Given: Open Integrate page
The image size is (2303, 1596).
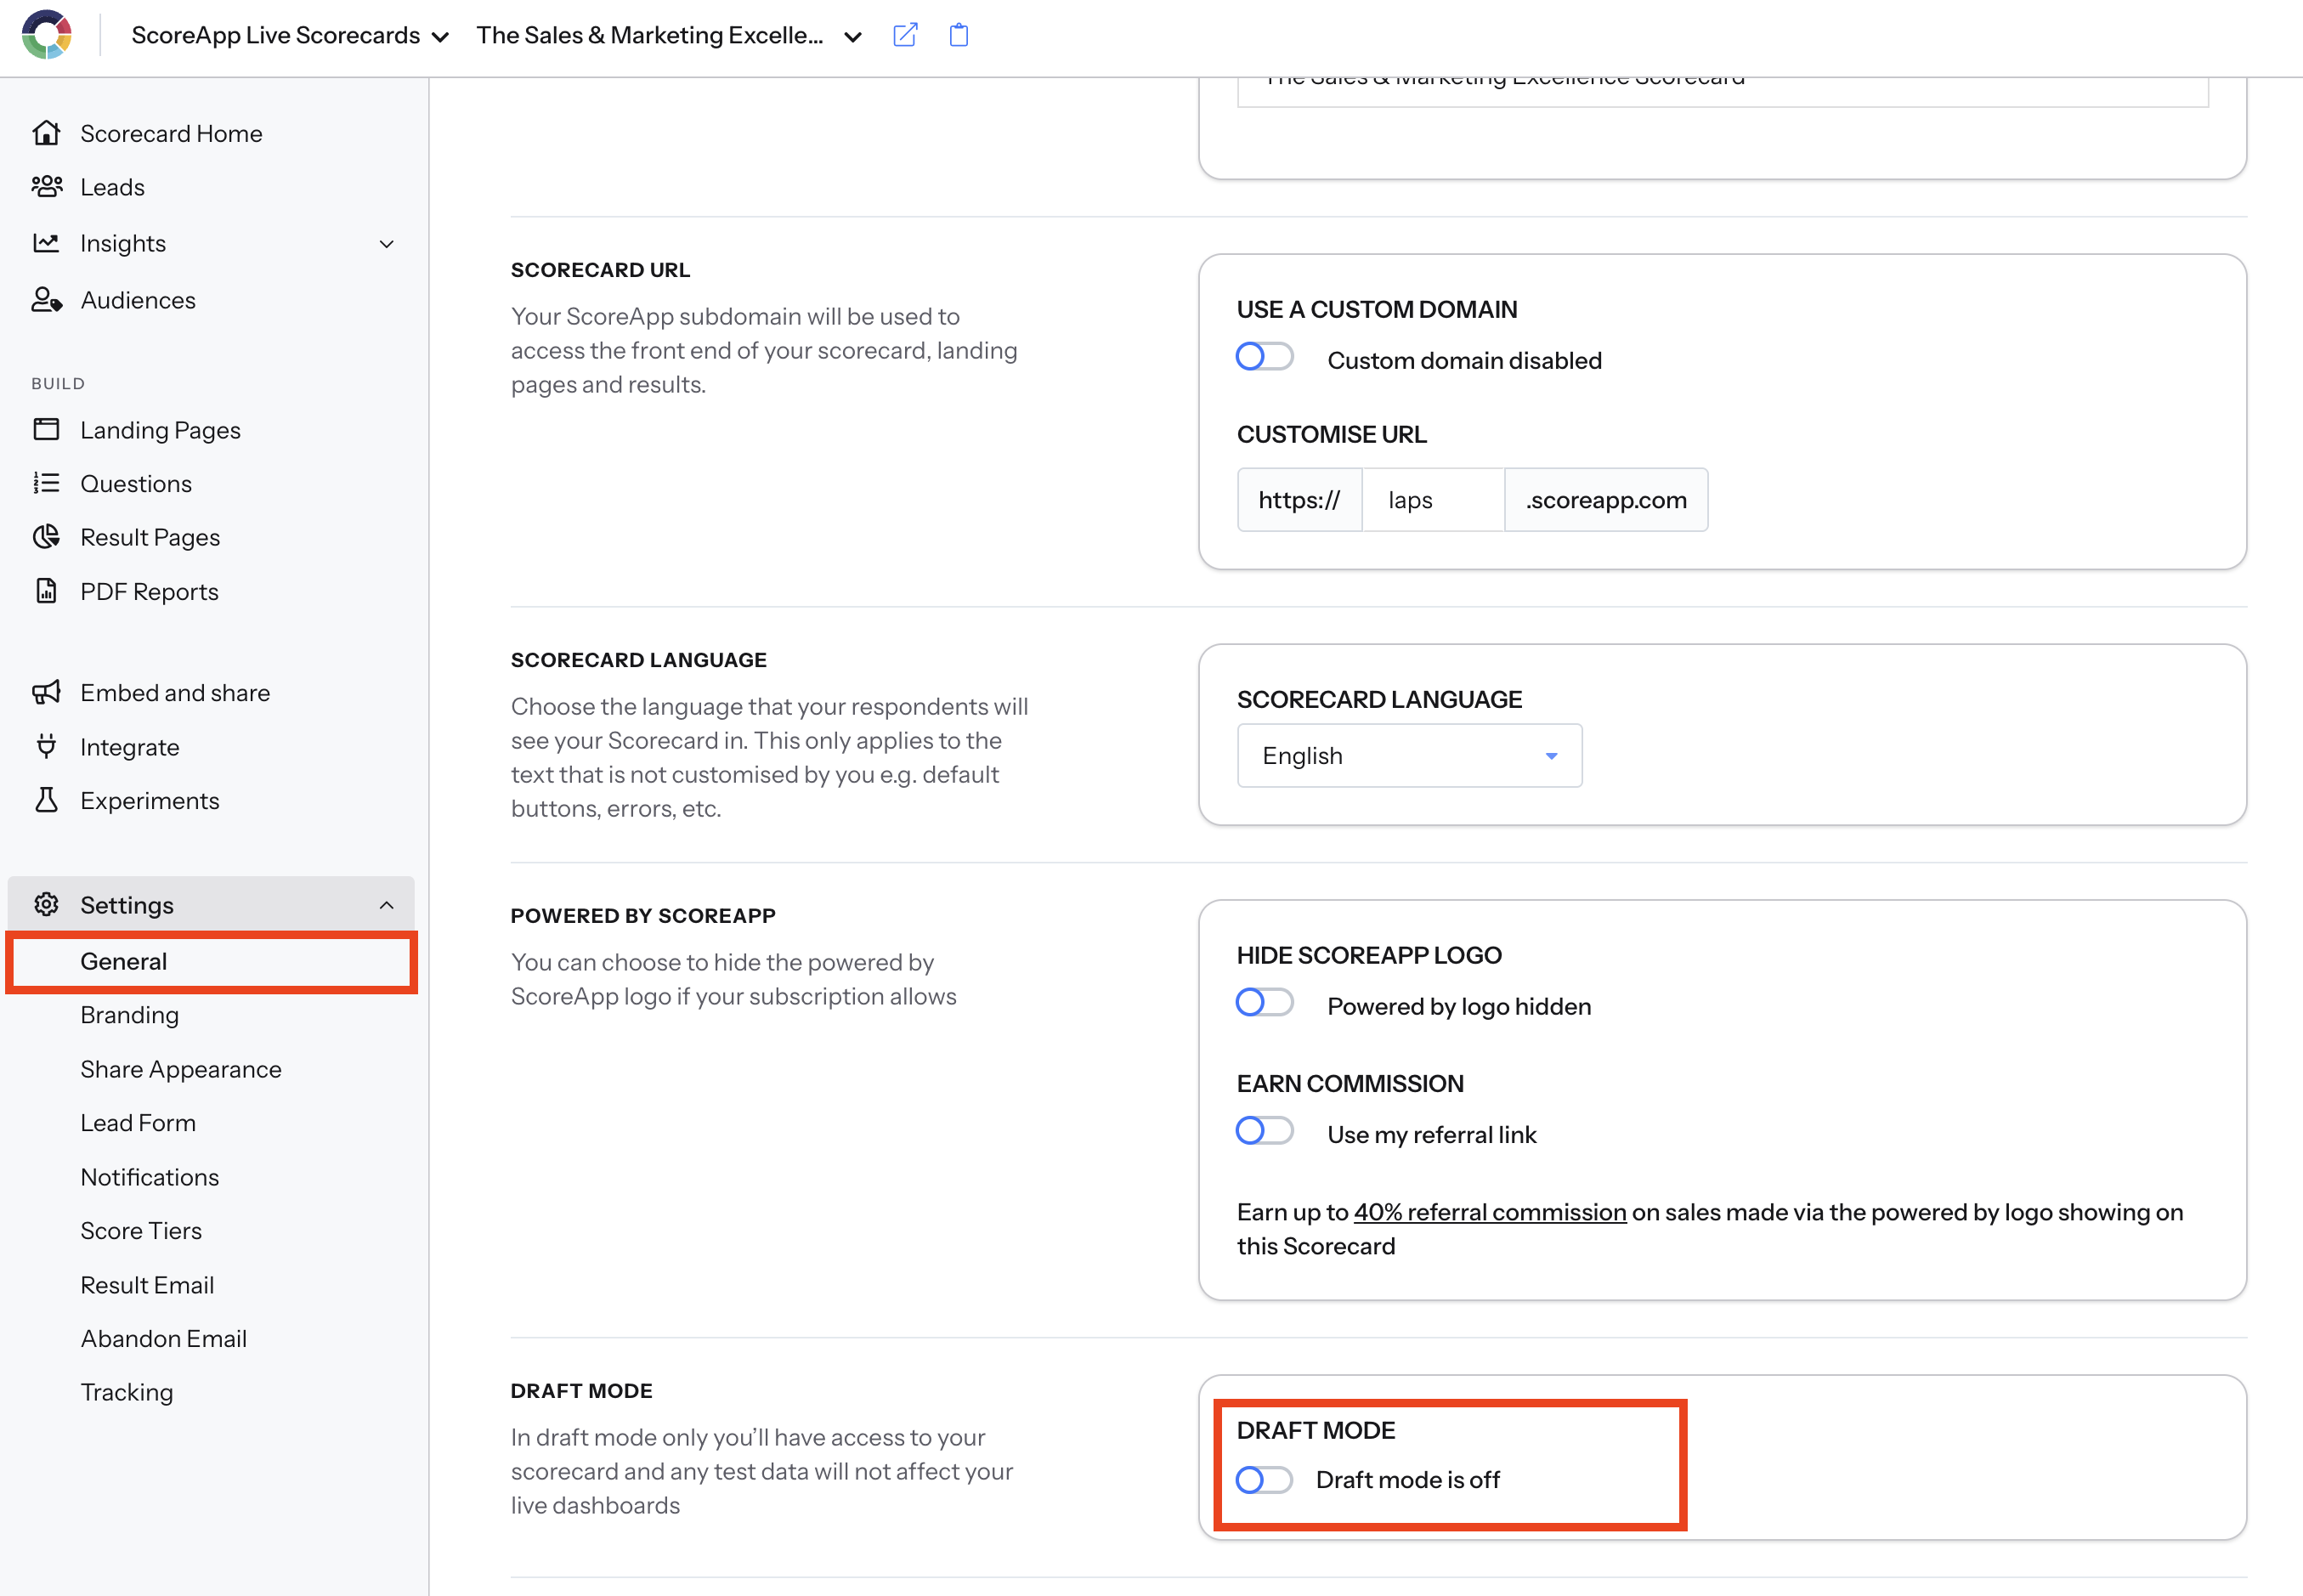Looking at the screenshot, I should click(130, 747).
